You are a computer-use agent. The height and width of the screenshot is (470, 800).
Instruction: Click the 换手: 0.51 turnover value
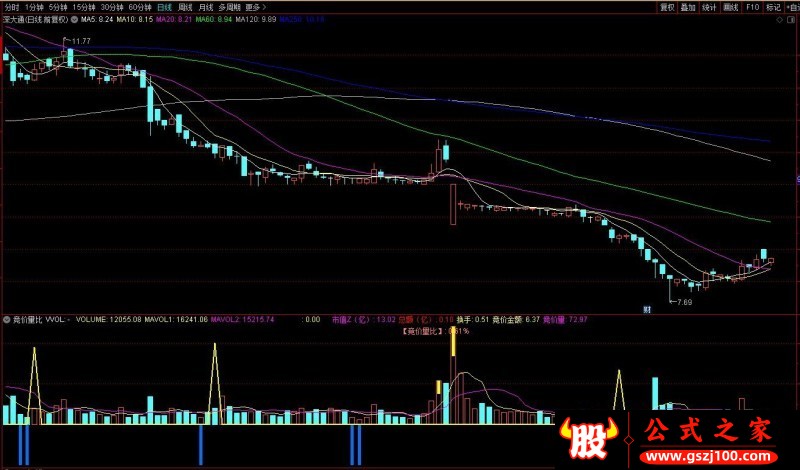tap(472, 320)
